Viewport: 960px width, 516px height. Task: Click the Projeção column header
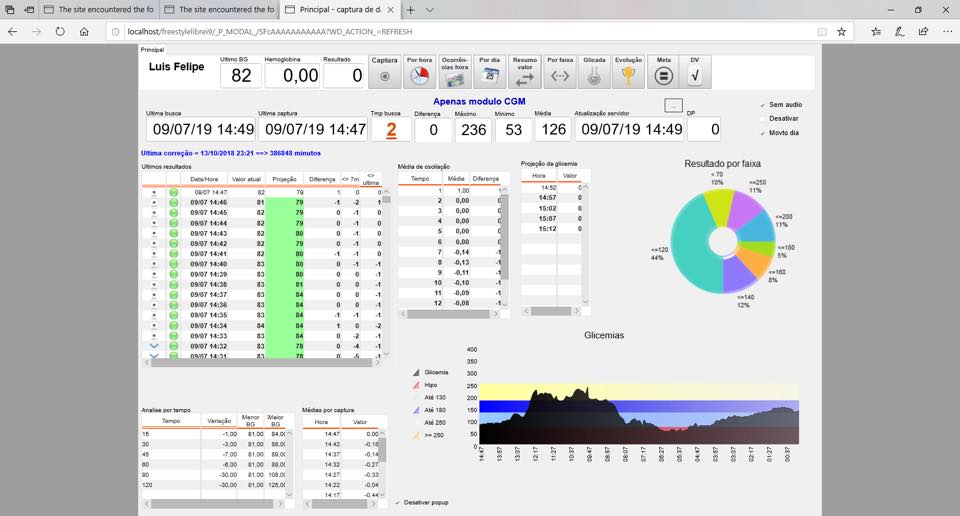284,179
